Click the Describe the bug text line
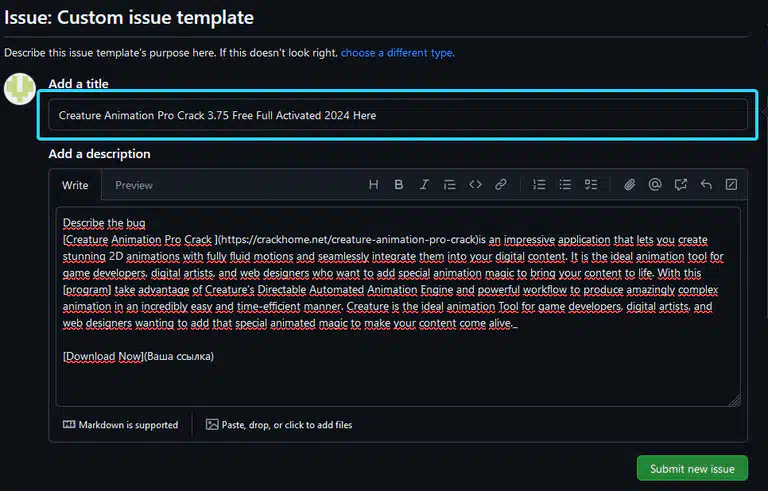This screenshot has width=768, height=491. point(104,223)
